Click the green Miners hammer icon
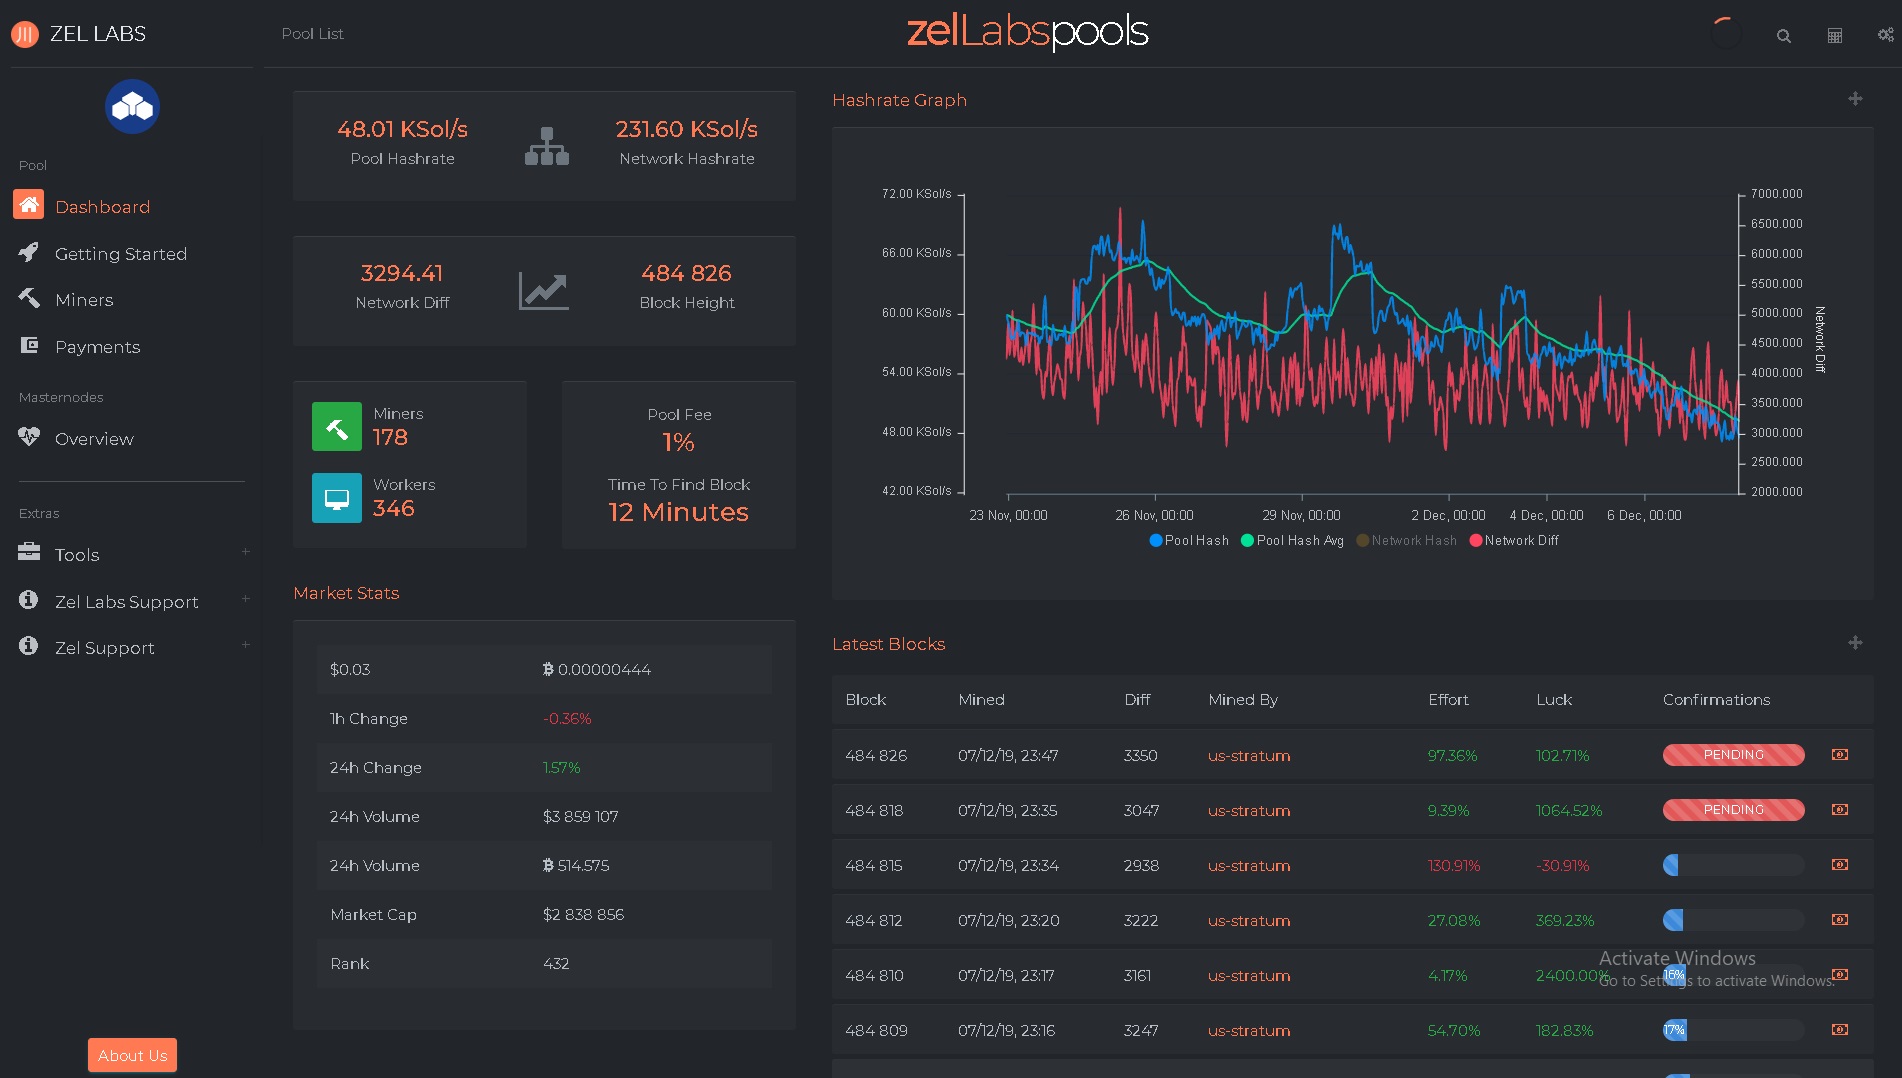1902x1078 pixels. click(x=337, y=427)
